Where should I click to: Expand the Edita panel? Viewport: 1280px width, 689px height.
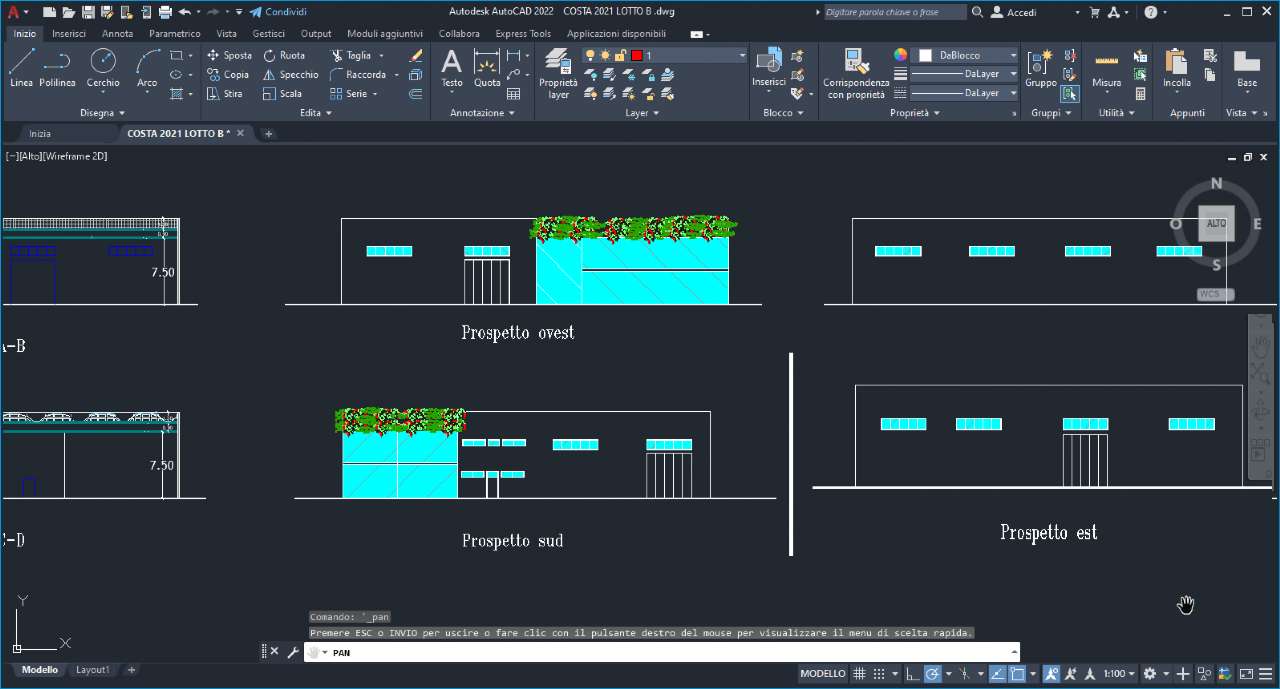tap(316, 113)
